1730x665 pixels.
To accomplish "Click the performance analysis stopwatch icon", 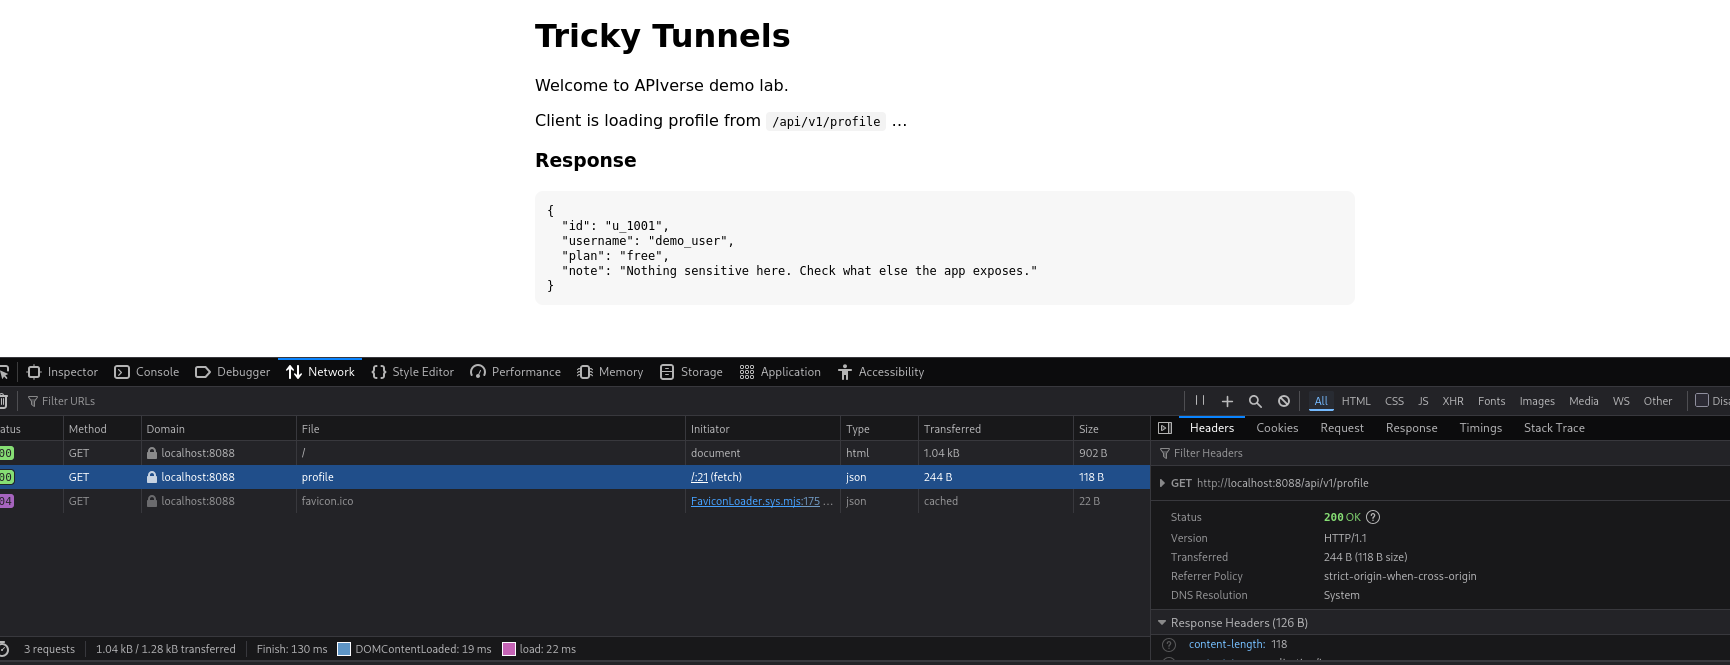I will pos(4,649).
